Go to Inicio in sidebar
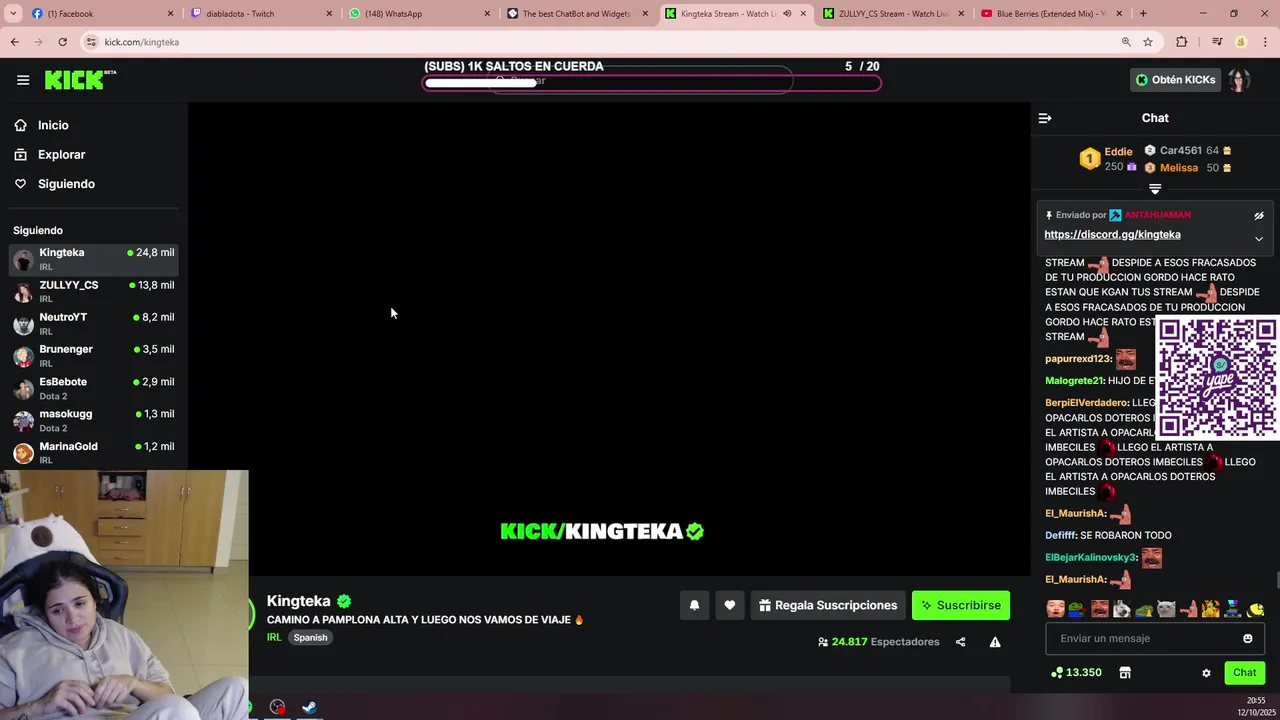This screenshot has height=720, width=1280. [x=53, y=125]
